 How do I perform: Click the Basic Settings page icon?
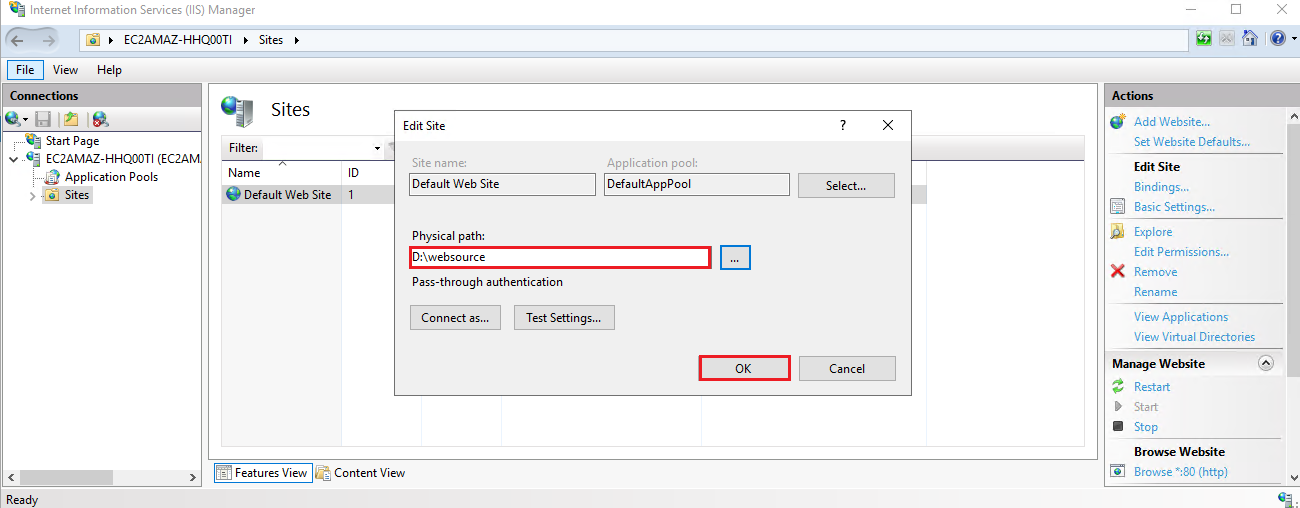(x=1118, y=207)
